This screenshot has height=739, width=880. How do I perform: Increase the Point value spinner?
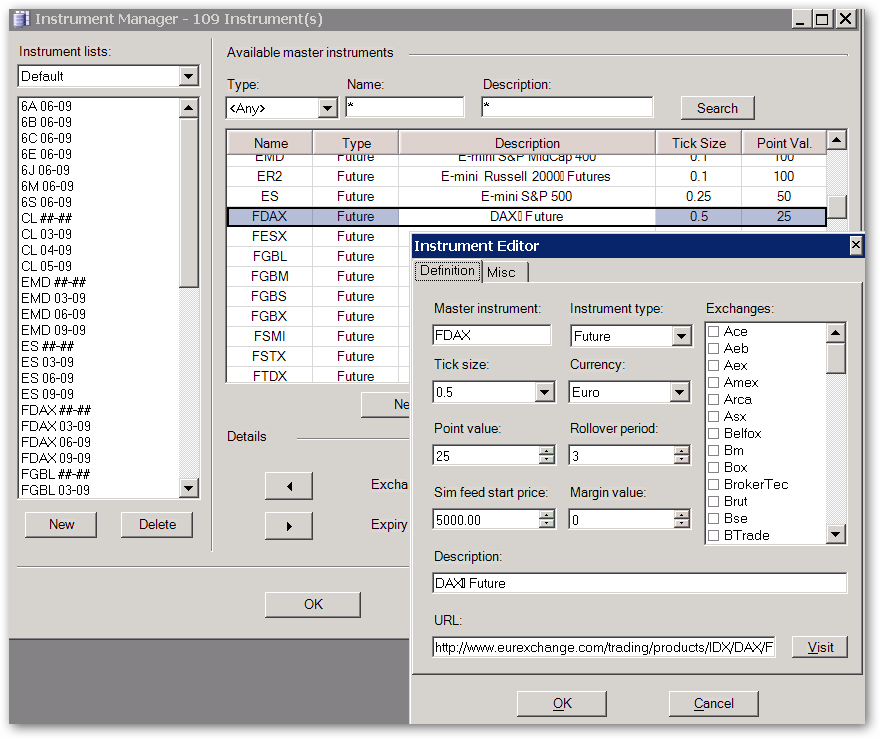(x=546, y=451)
